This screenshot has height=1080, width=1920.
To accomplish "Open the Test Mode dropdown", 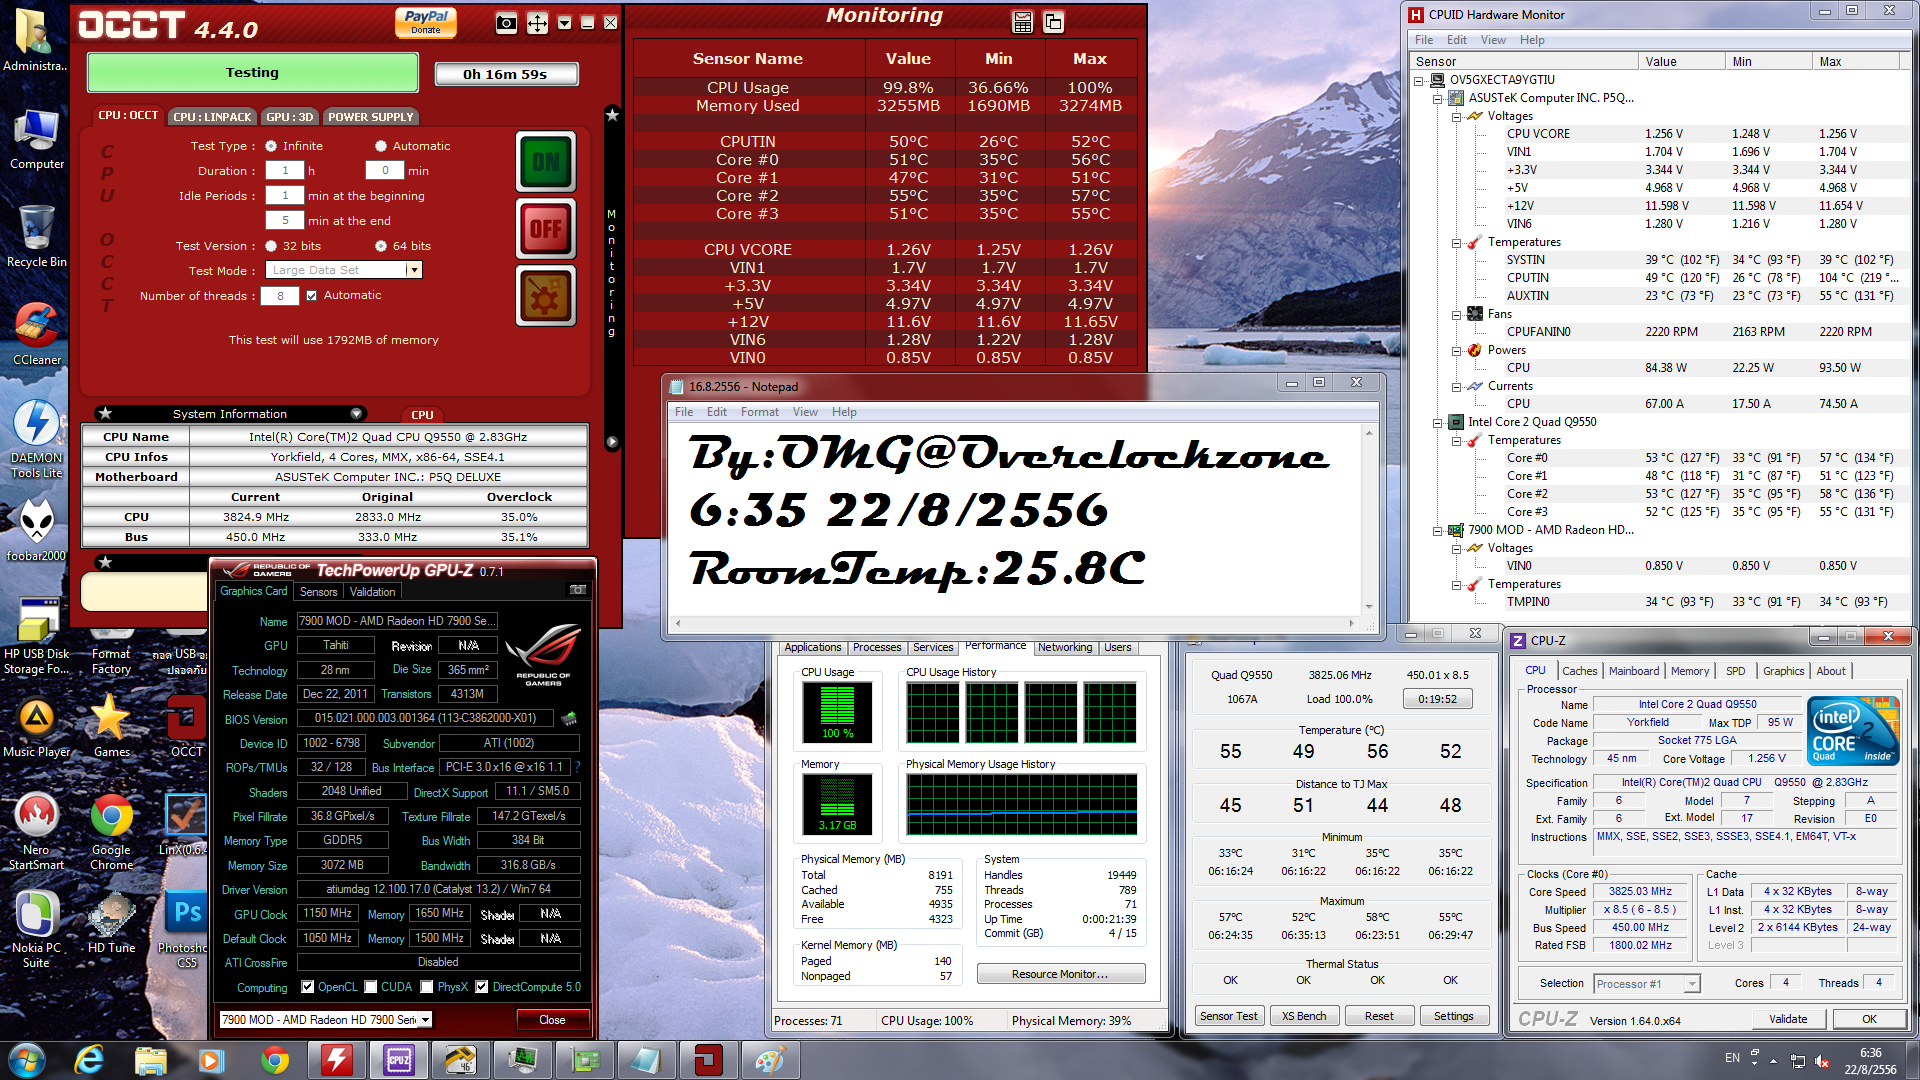I will [x=413, y=270].
